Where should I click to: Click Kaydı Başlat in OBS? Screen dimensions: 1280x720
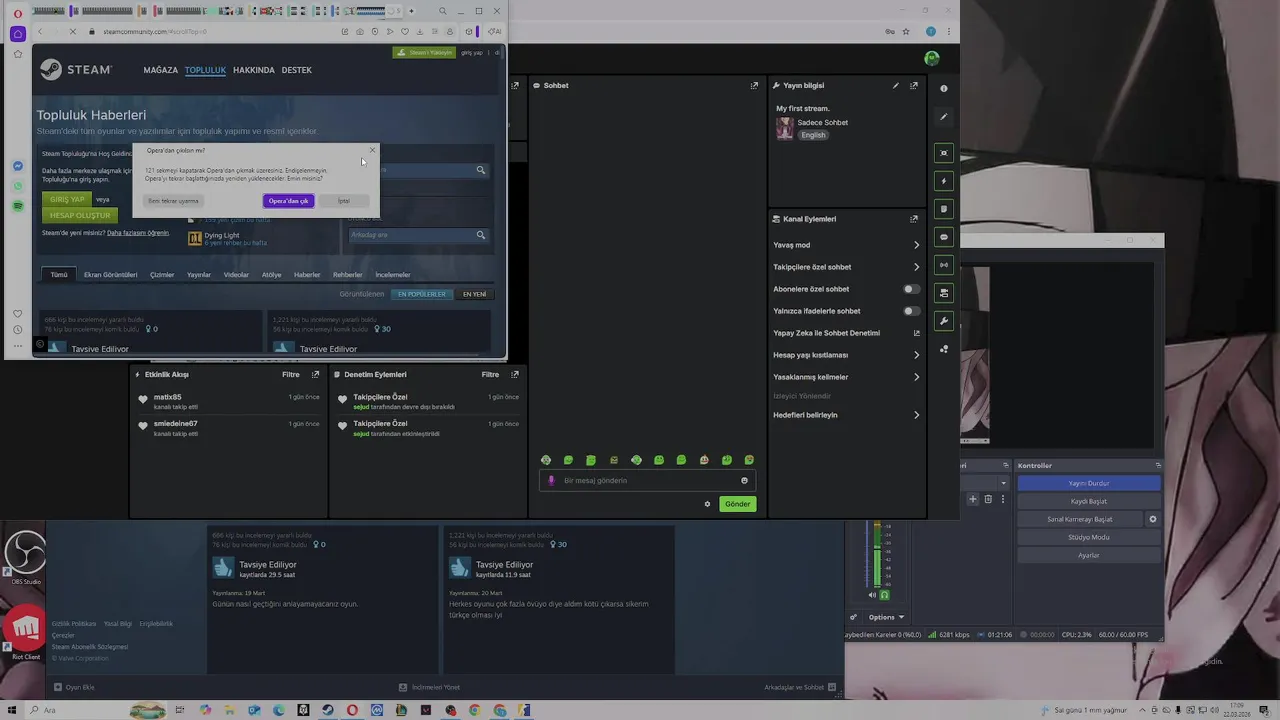point(1089,501)
